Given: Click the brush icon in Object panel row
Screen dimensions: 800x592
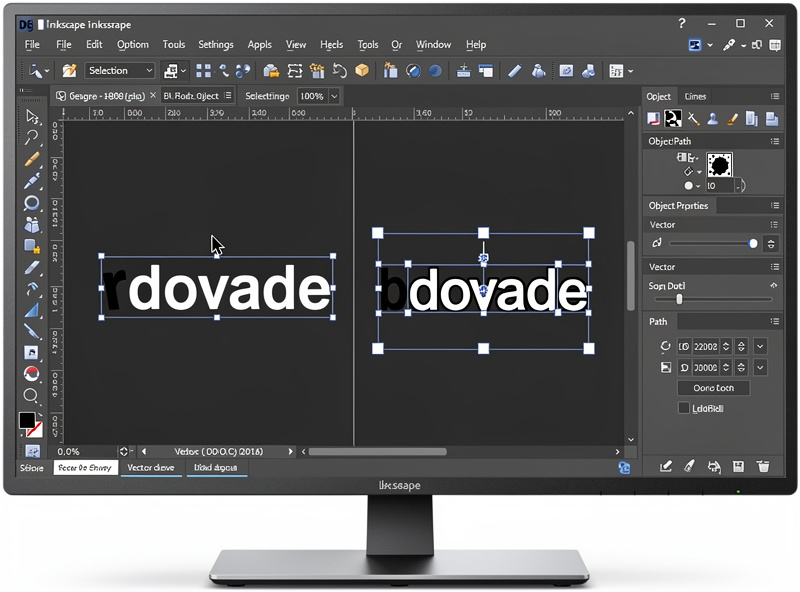Looking at the screenshot, I should coord(733,119).
